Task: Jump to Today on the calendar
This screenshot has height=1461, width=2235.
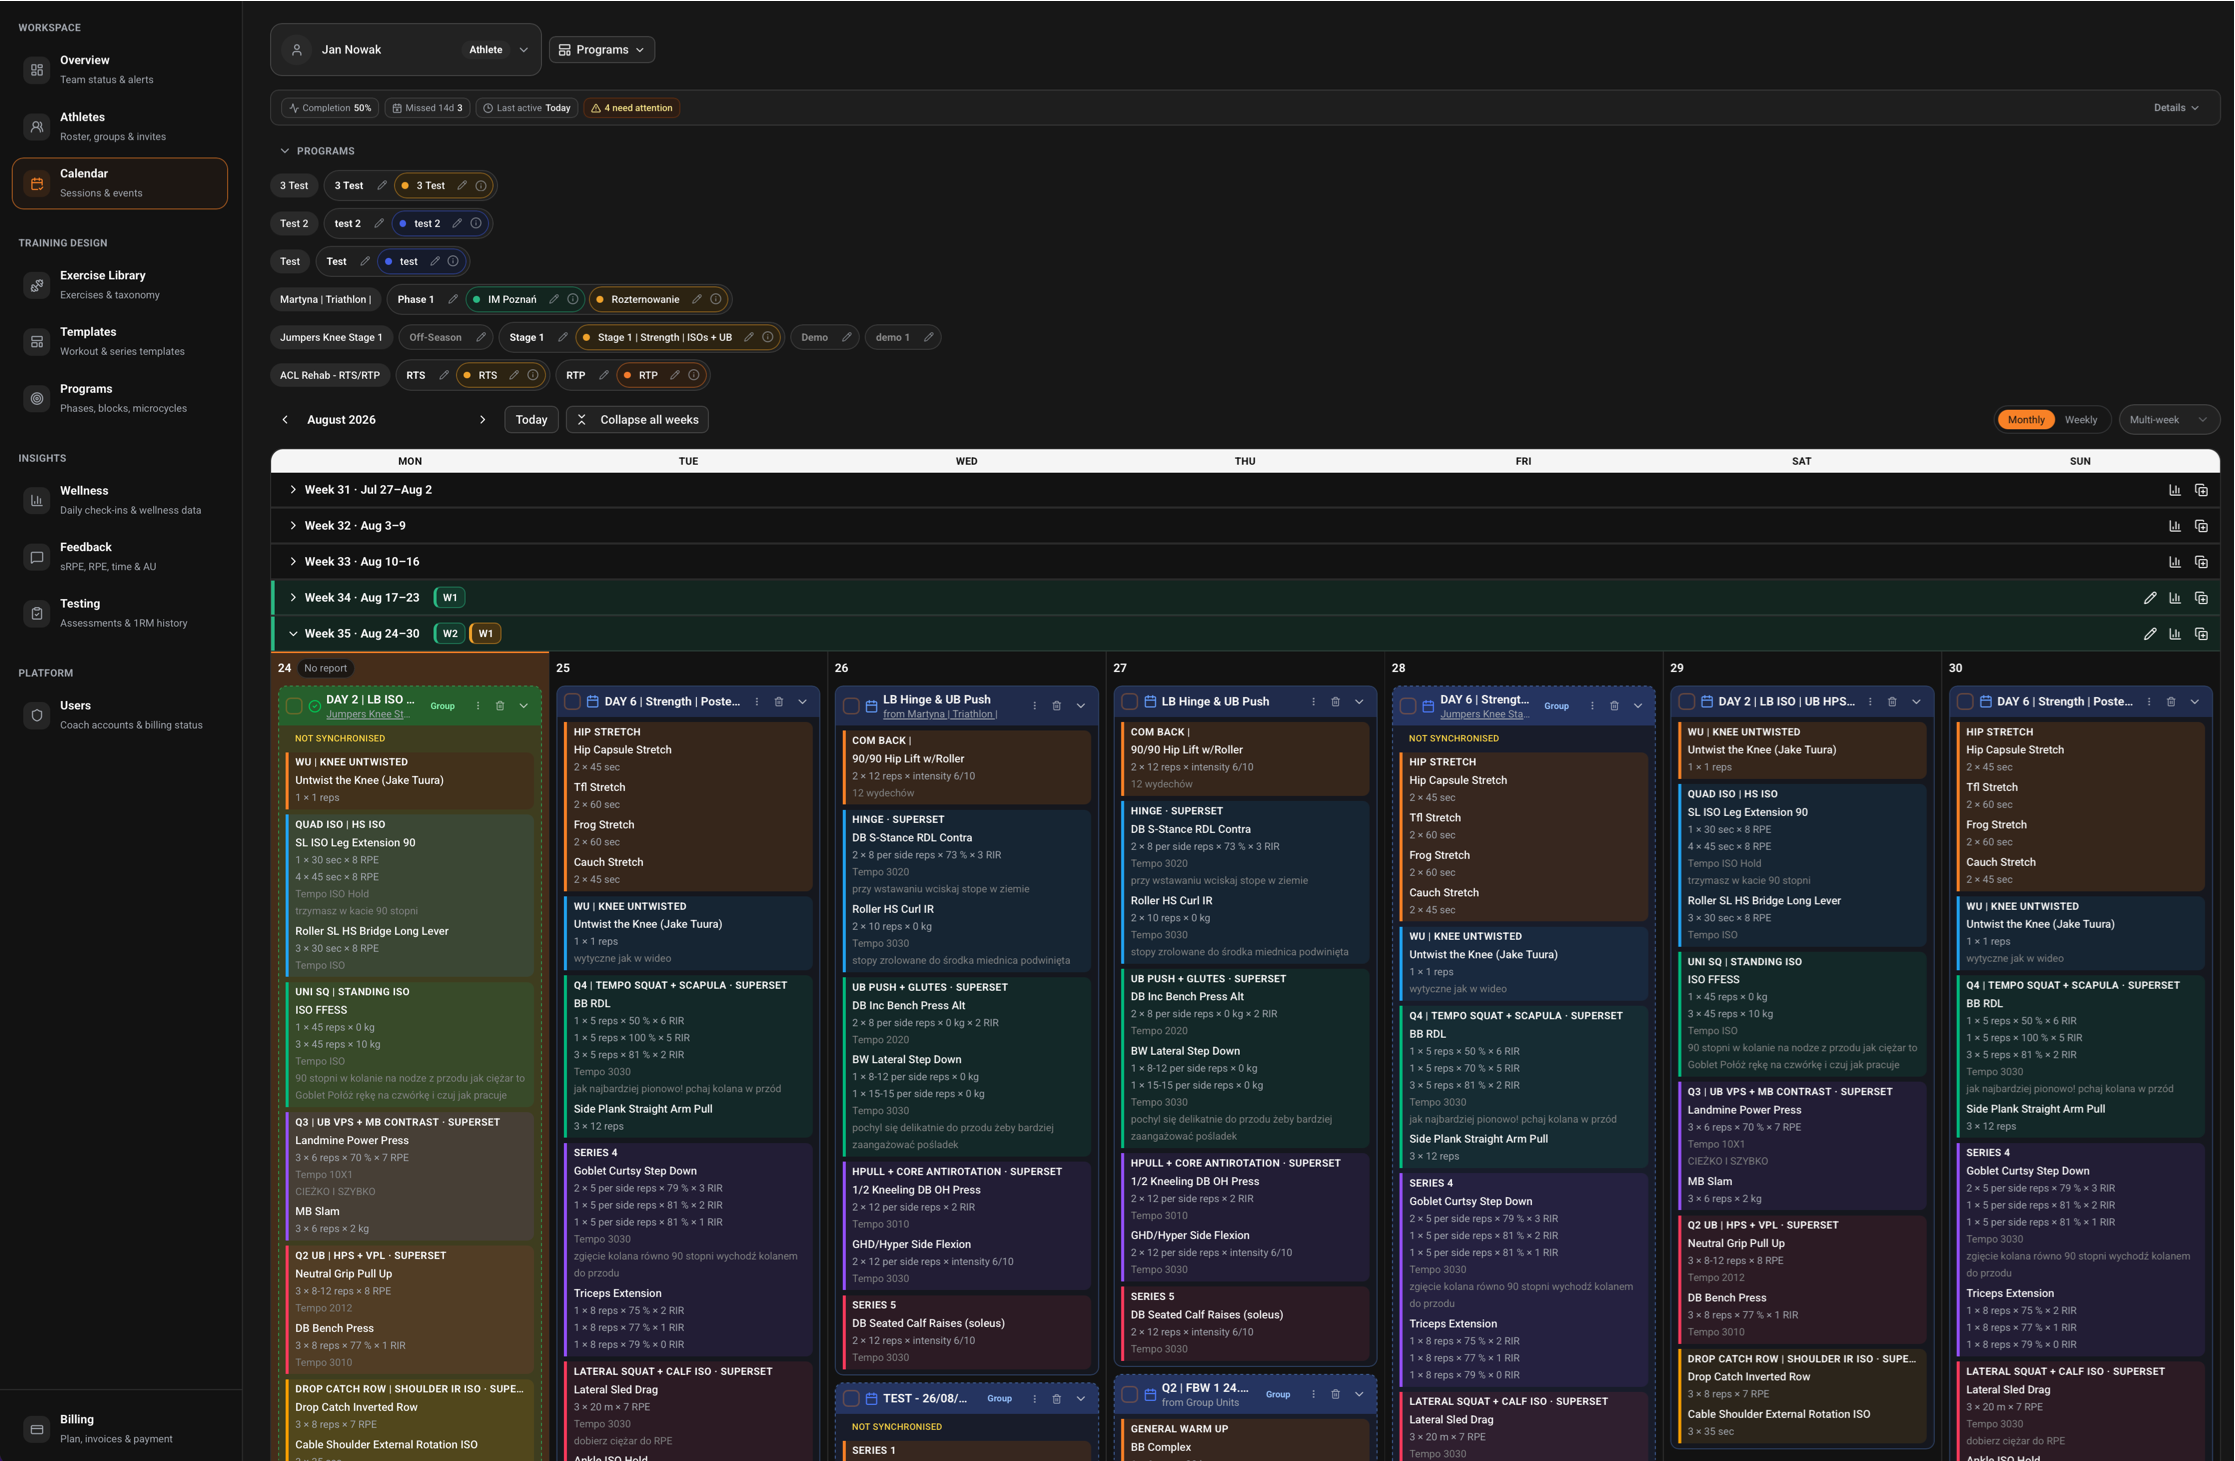Action: click(531, 420)
